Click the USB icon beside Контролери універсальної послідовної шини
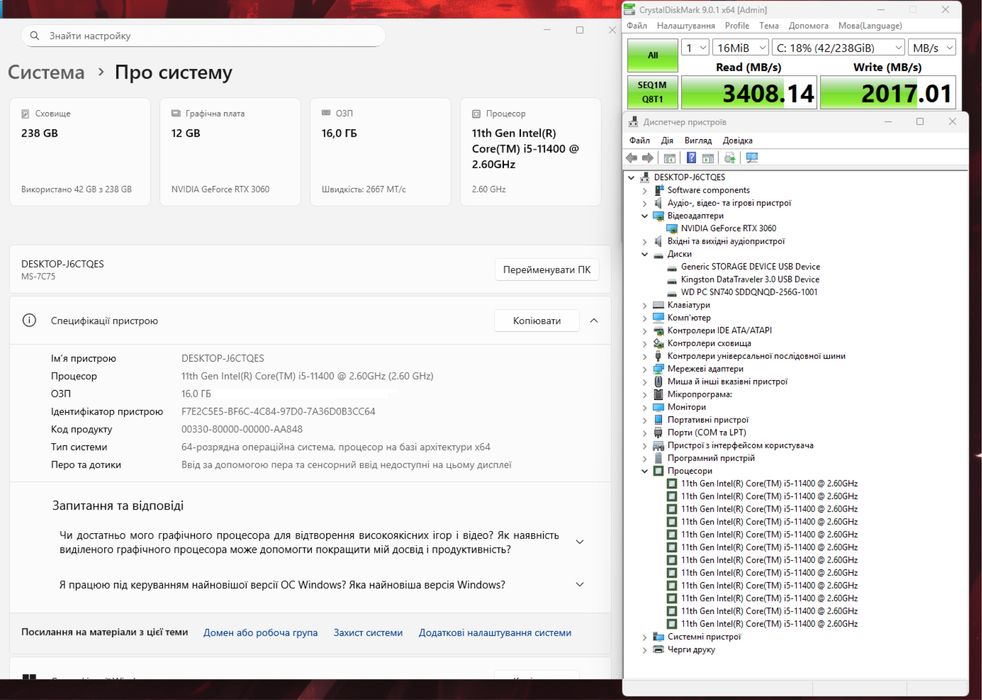 tap(658, 356)
